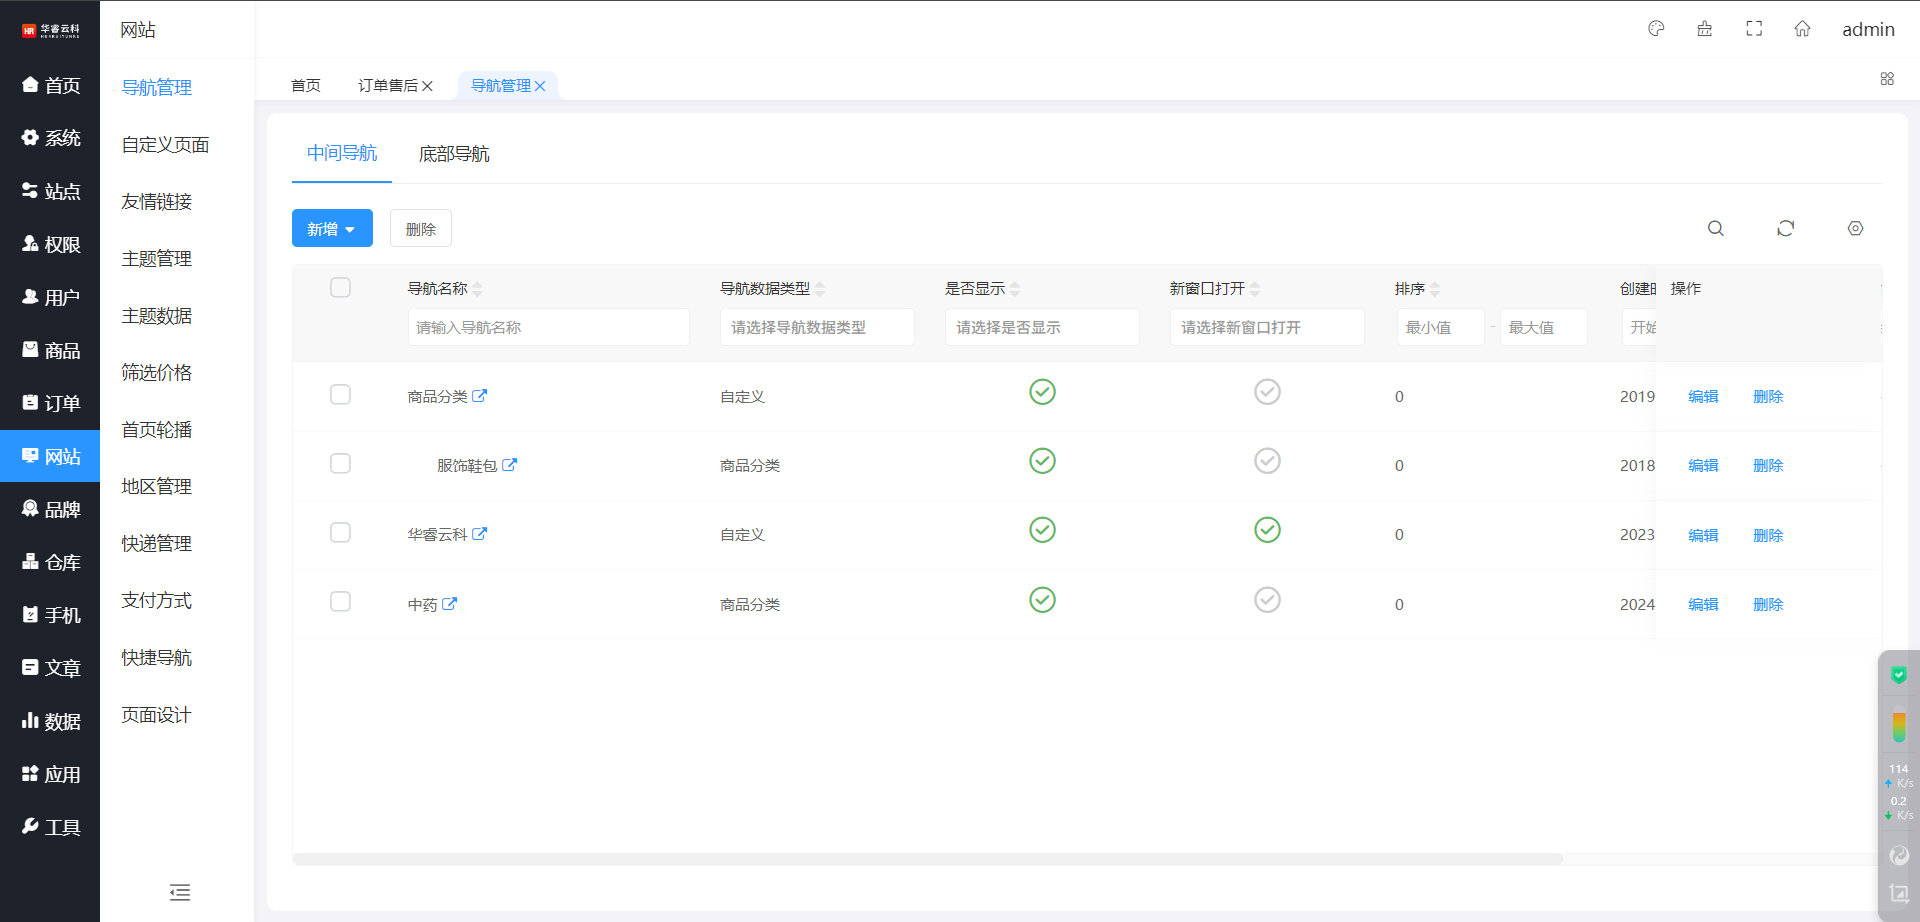The image size is (1920, 922).
Task: Click the 删除 button next to 新增
Action: tap(420, 229)
